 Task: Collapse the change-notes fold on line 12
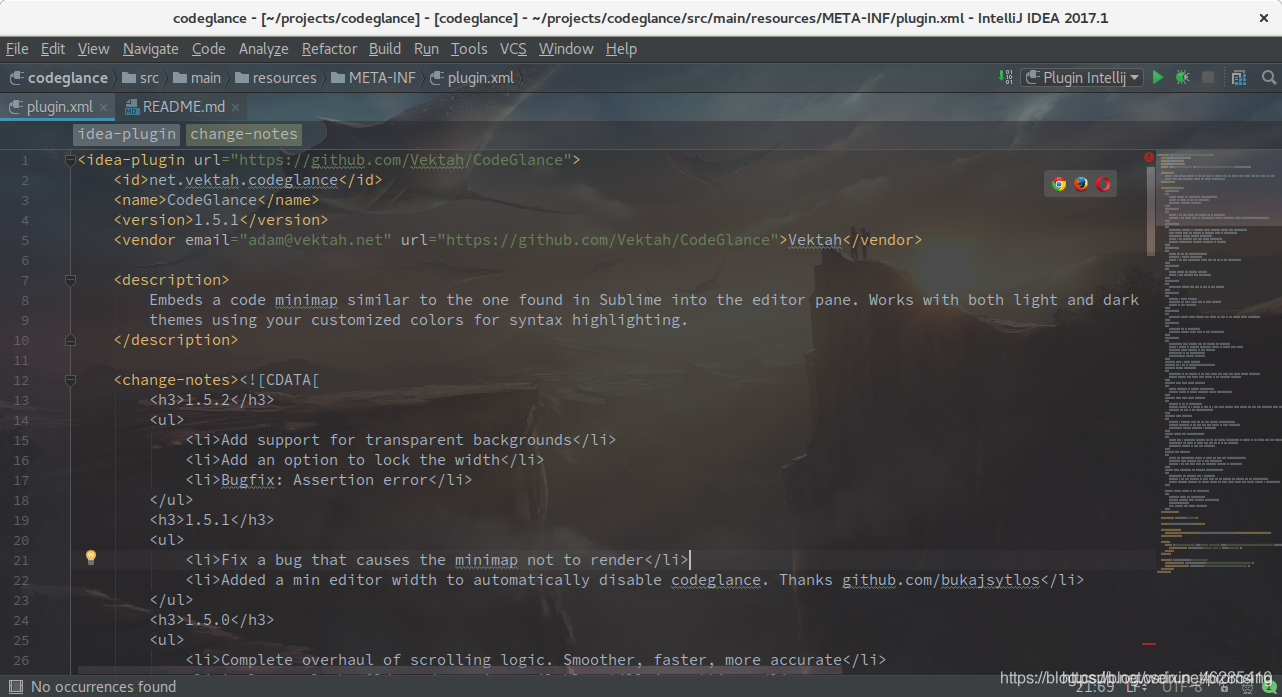[70, 380]
